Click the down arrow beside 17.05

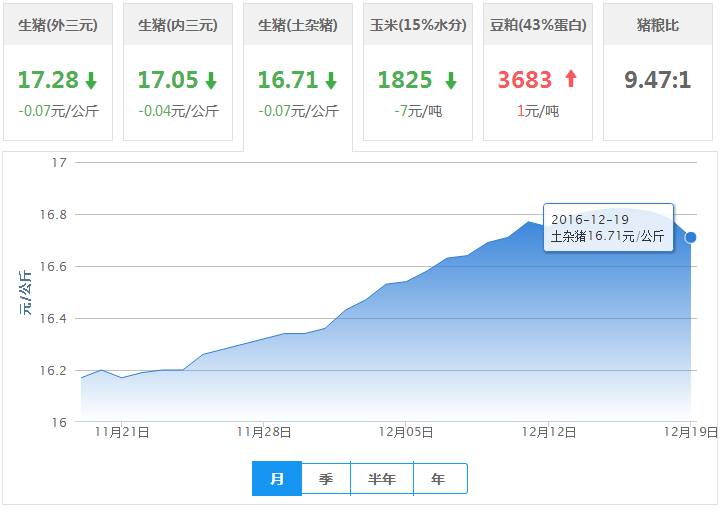(x=211, y=80)
